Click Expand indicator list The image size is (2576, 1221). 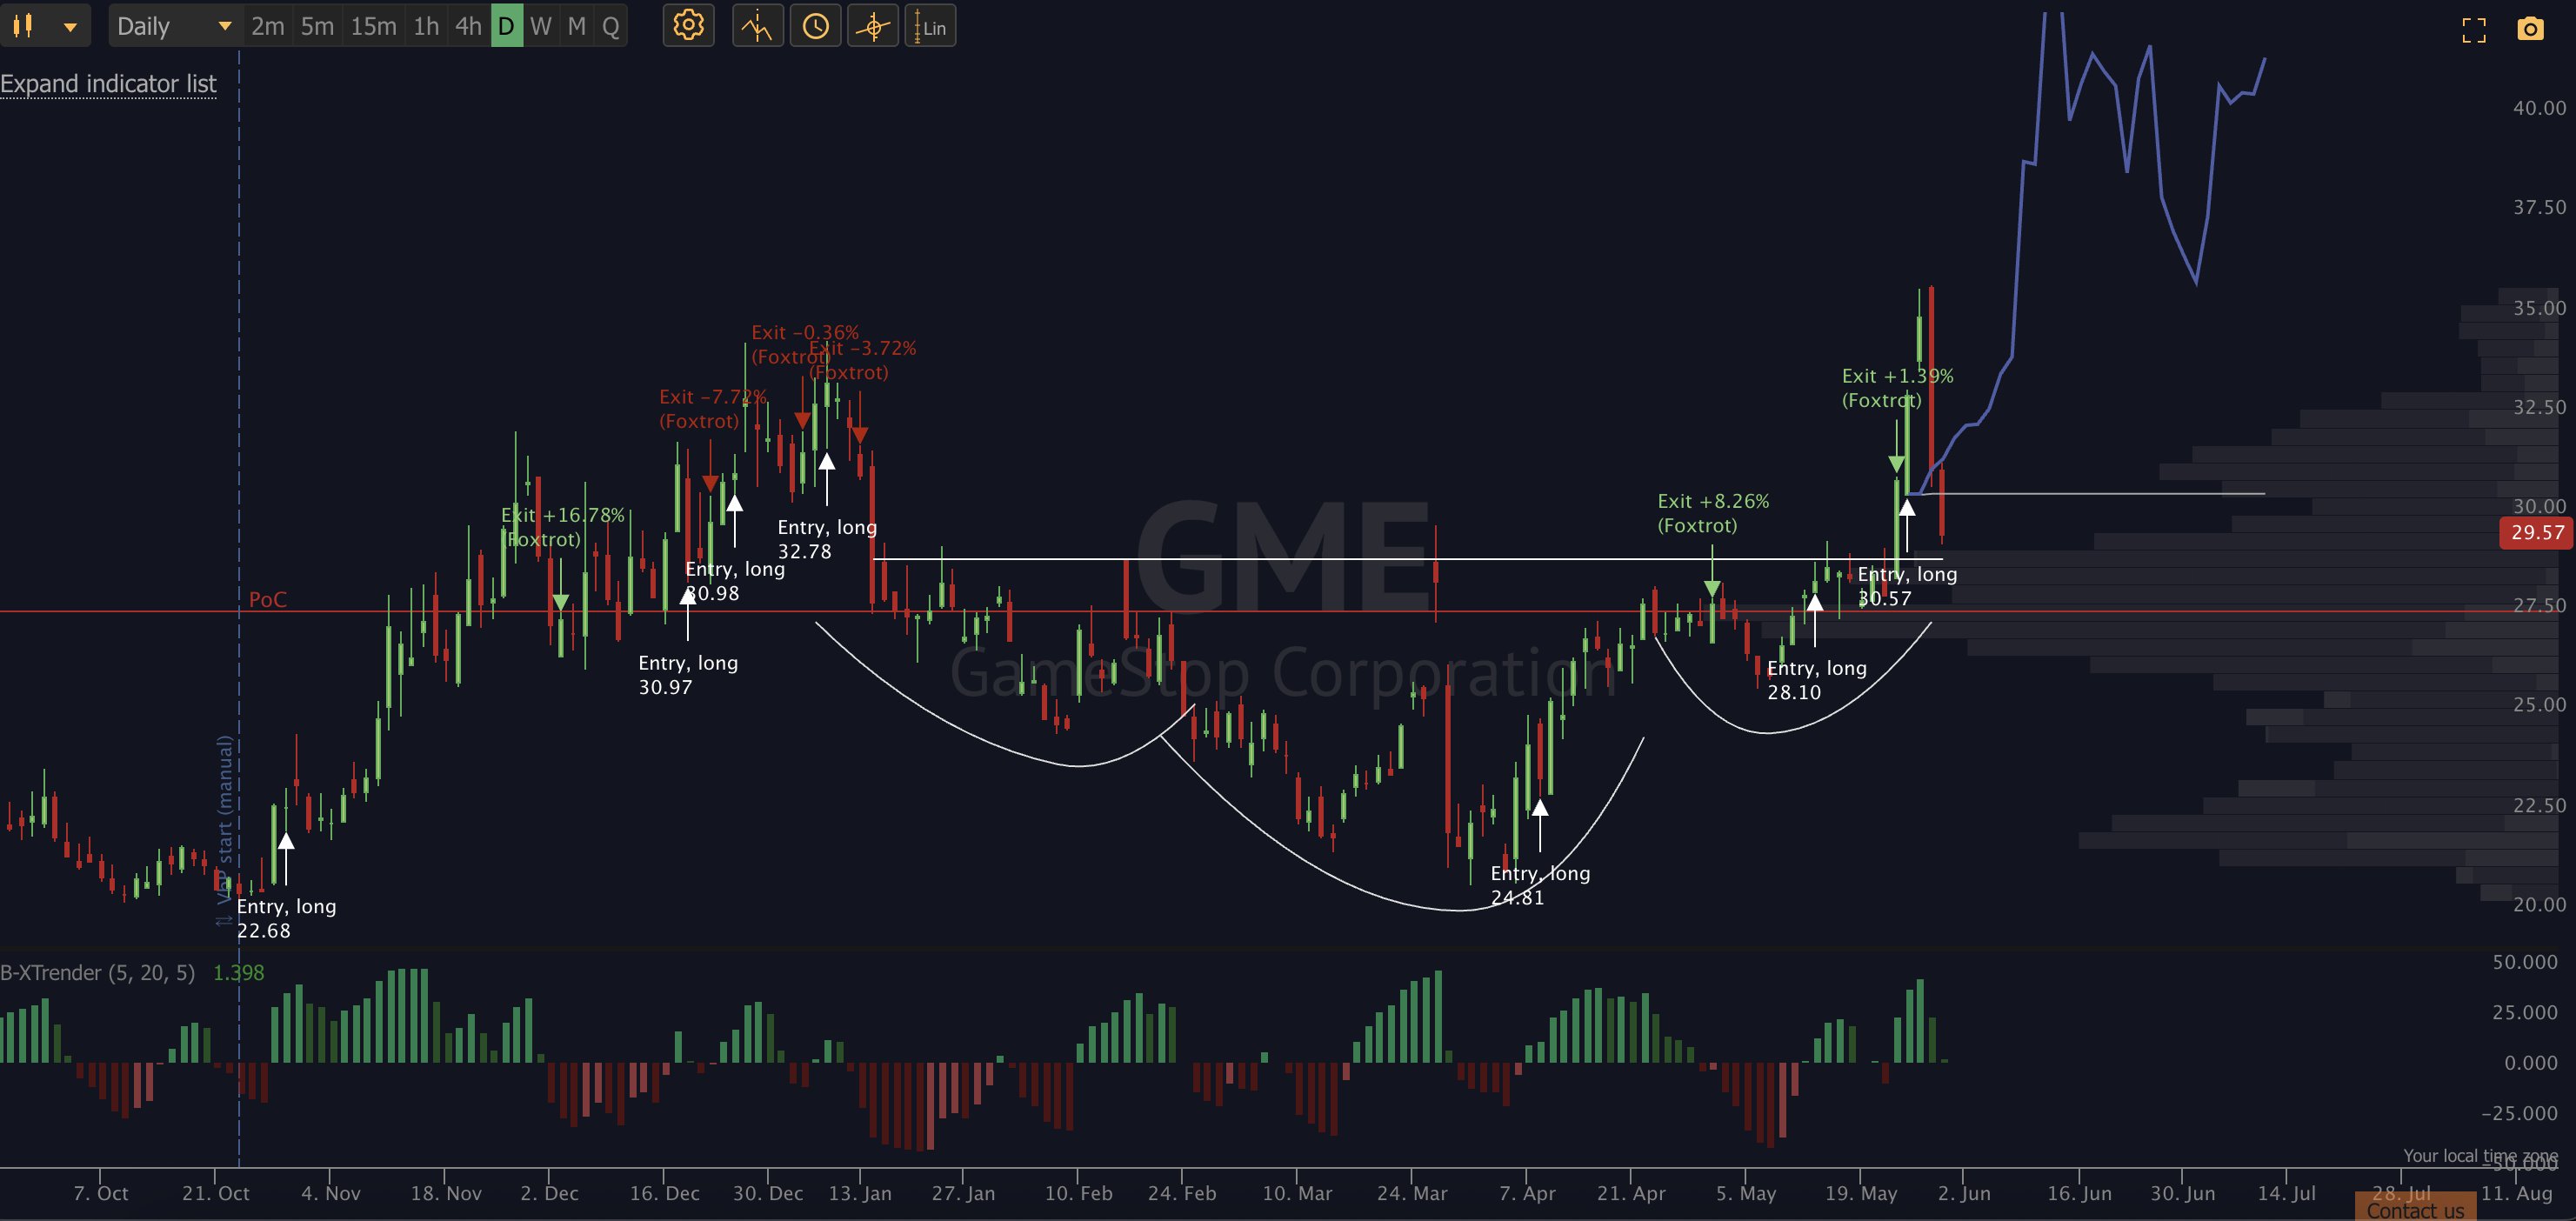coord(108,84)
